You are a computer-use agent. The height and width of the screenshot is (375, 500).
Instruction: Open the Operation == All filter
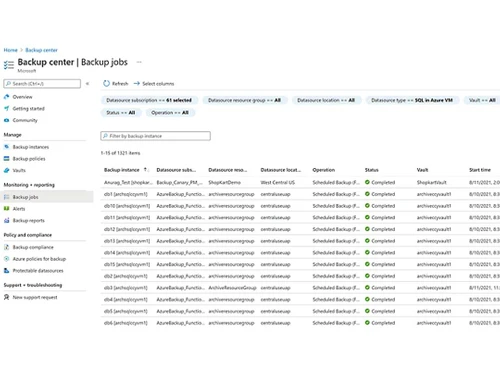pyautogui.click(x=170, y=113)
